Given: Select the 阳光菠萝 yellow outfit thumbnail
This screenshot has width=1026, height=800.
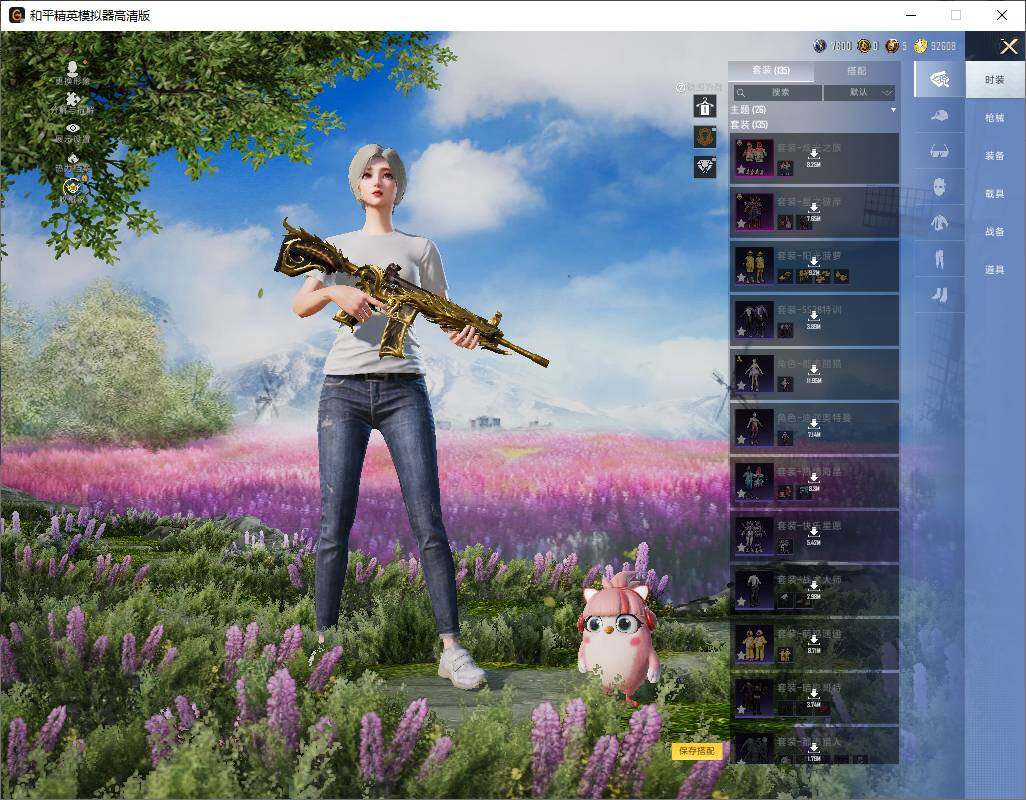Looking at the screenshot, I should click(754, 266).
